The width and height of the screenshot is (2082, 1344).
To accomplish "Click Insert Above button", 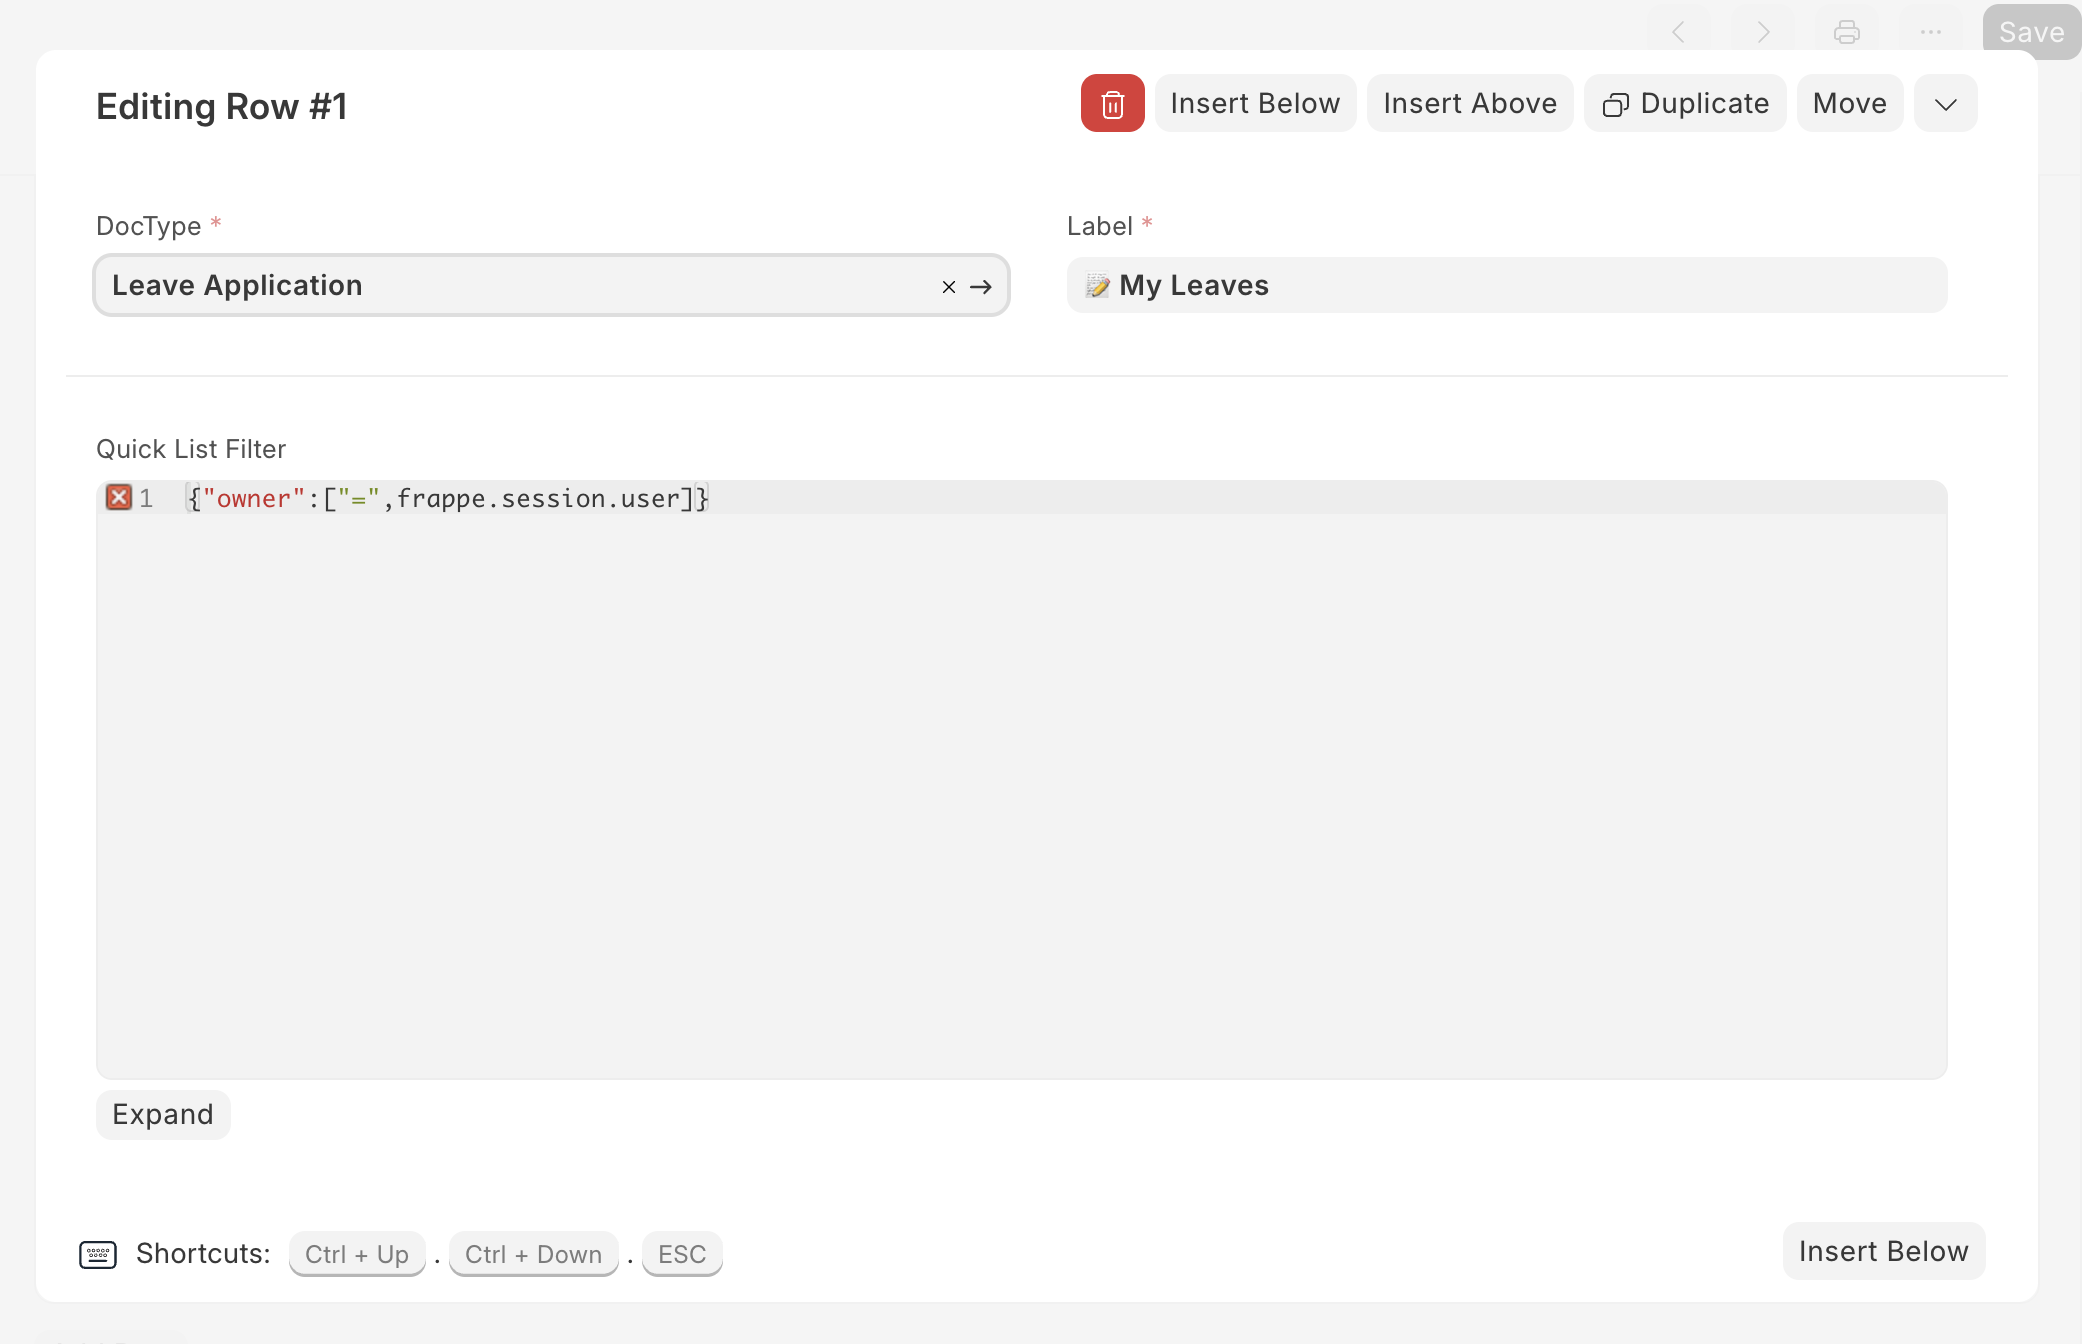I will 1470,103.
